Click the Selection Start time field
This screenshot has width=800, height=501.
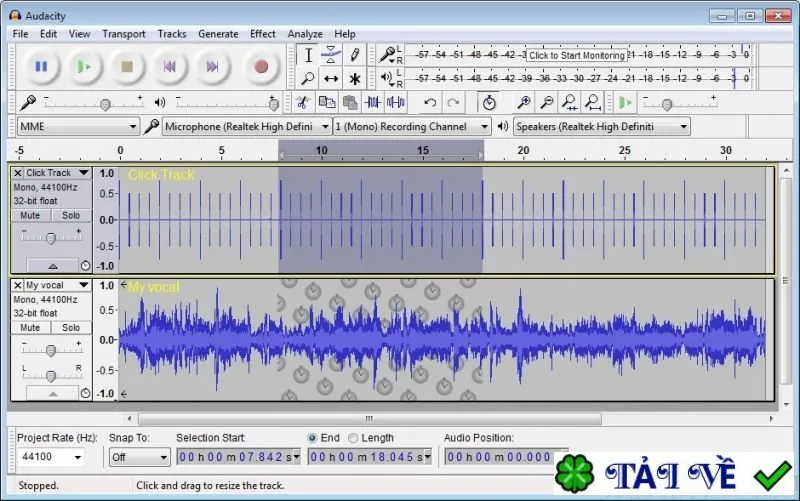pos(238,457)
